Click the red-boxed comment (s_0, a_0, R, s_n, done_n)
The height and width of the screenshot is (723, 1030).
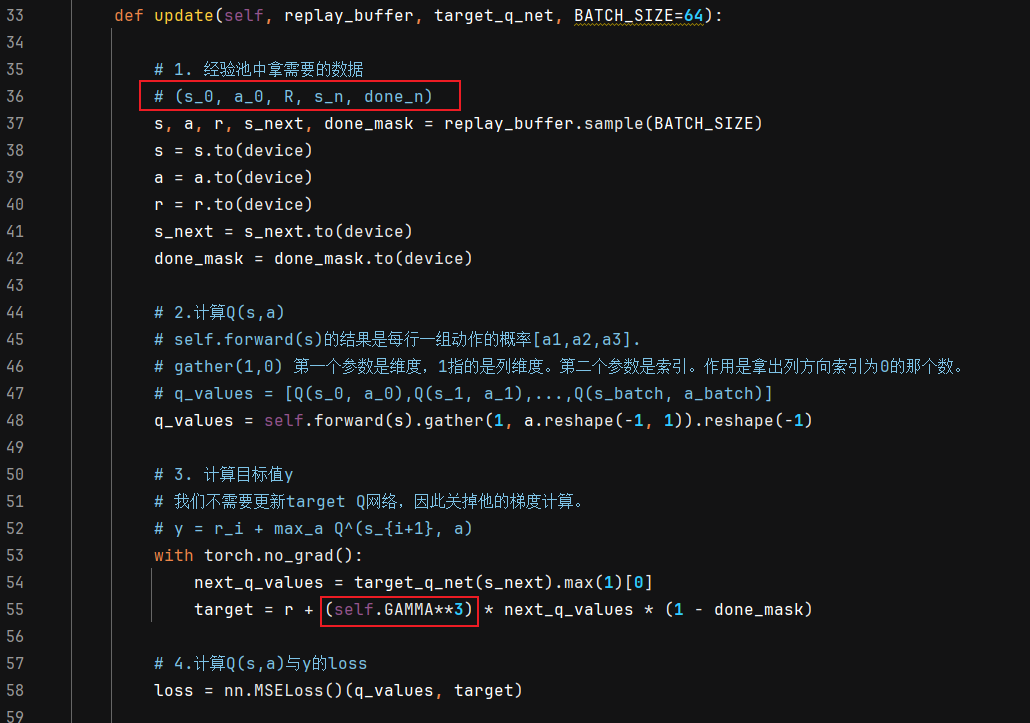[300, 96]
